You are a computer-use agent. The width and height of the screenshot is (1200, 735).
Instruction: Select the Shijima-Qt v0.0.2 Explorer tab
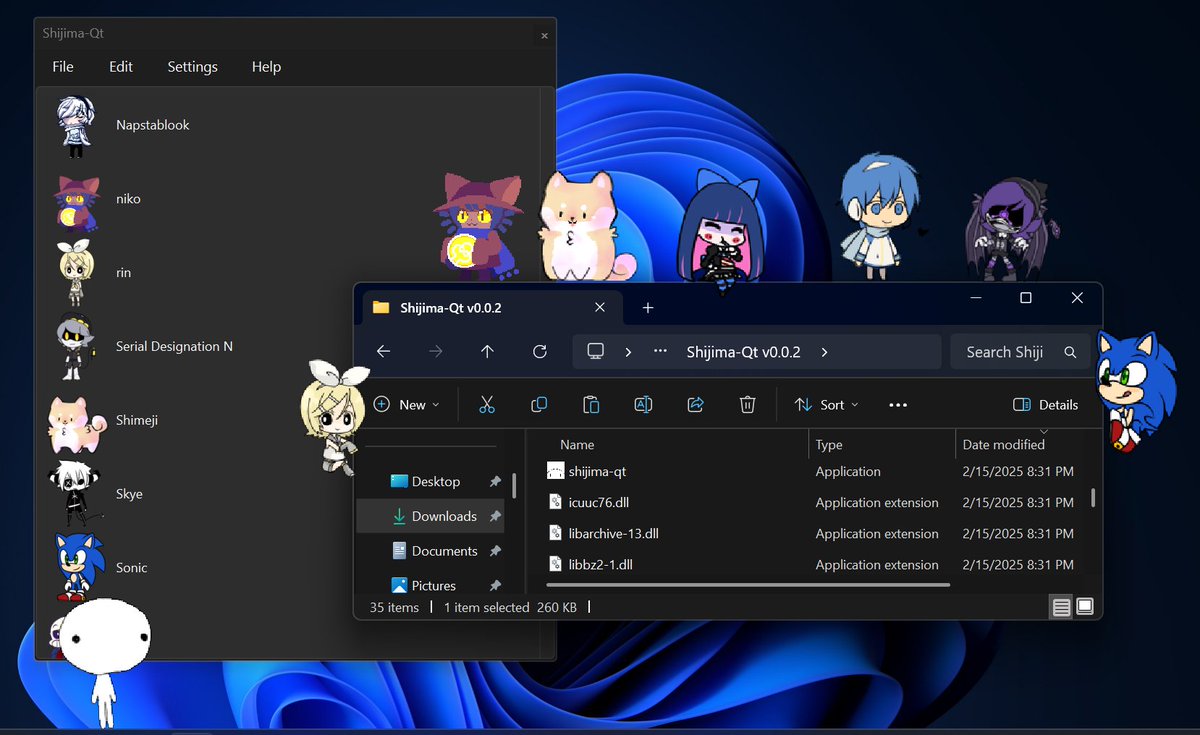(x=490, y=308)
